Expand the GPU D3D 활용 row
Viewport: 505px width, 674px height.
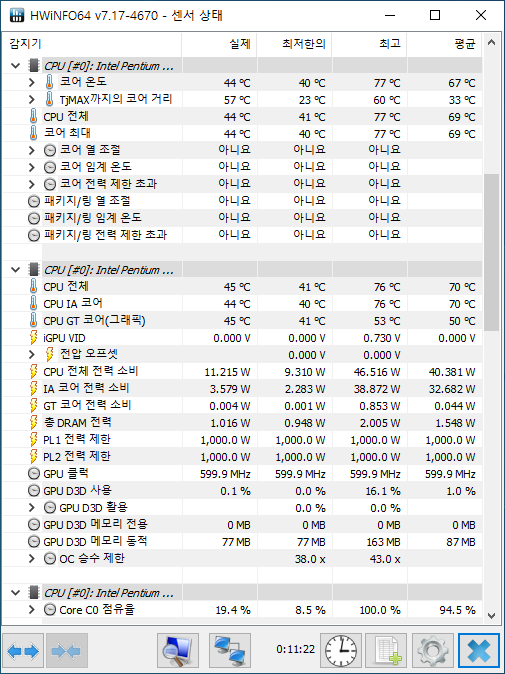coord(31,508)
